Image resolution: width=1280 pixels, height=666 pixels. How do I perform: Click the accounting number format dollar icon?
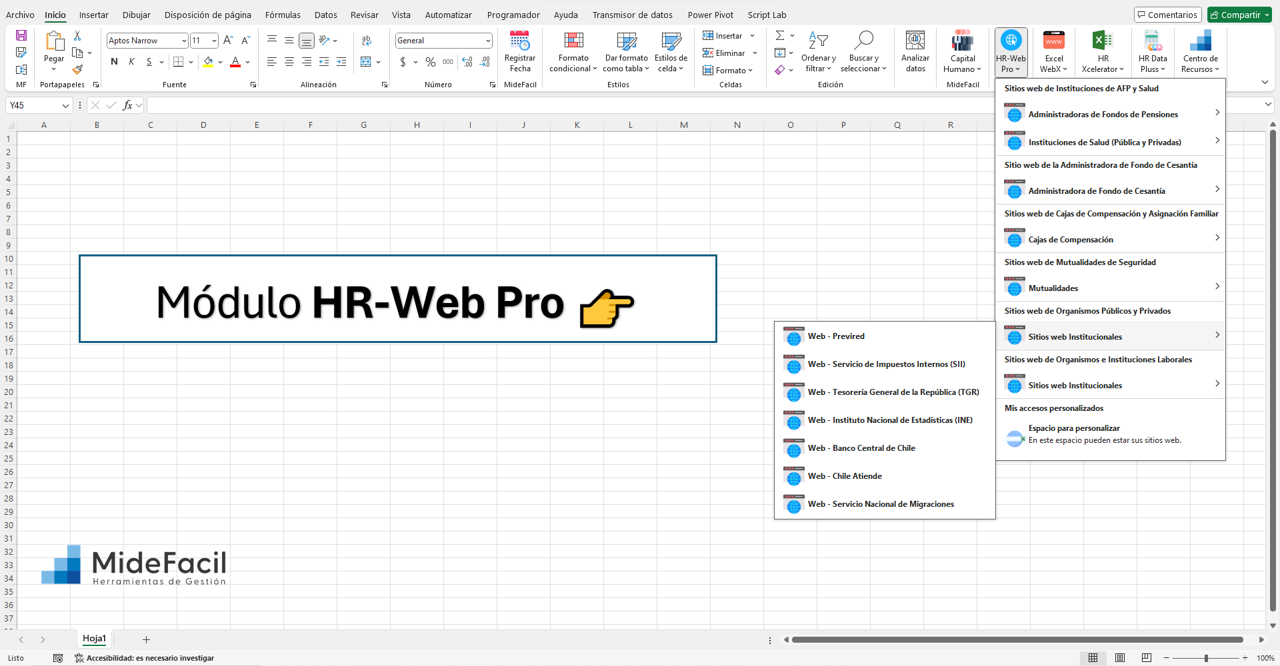[403, 62]
